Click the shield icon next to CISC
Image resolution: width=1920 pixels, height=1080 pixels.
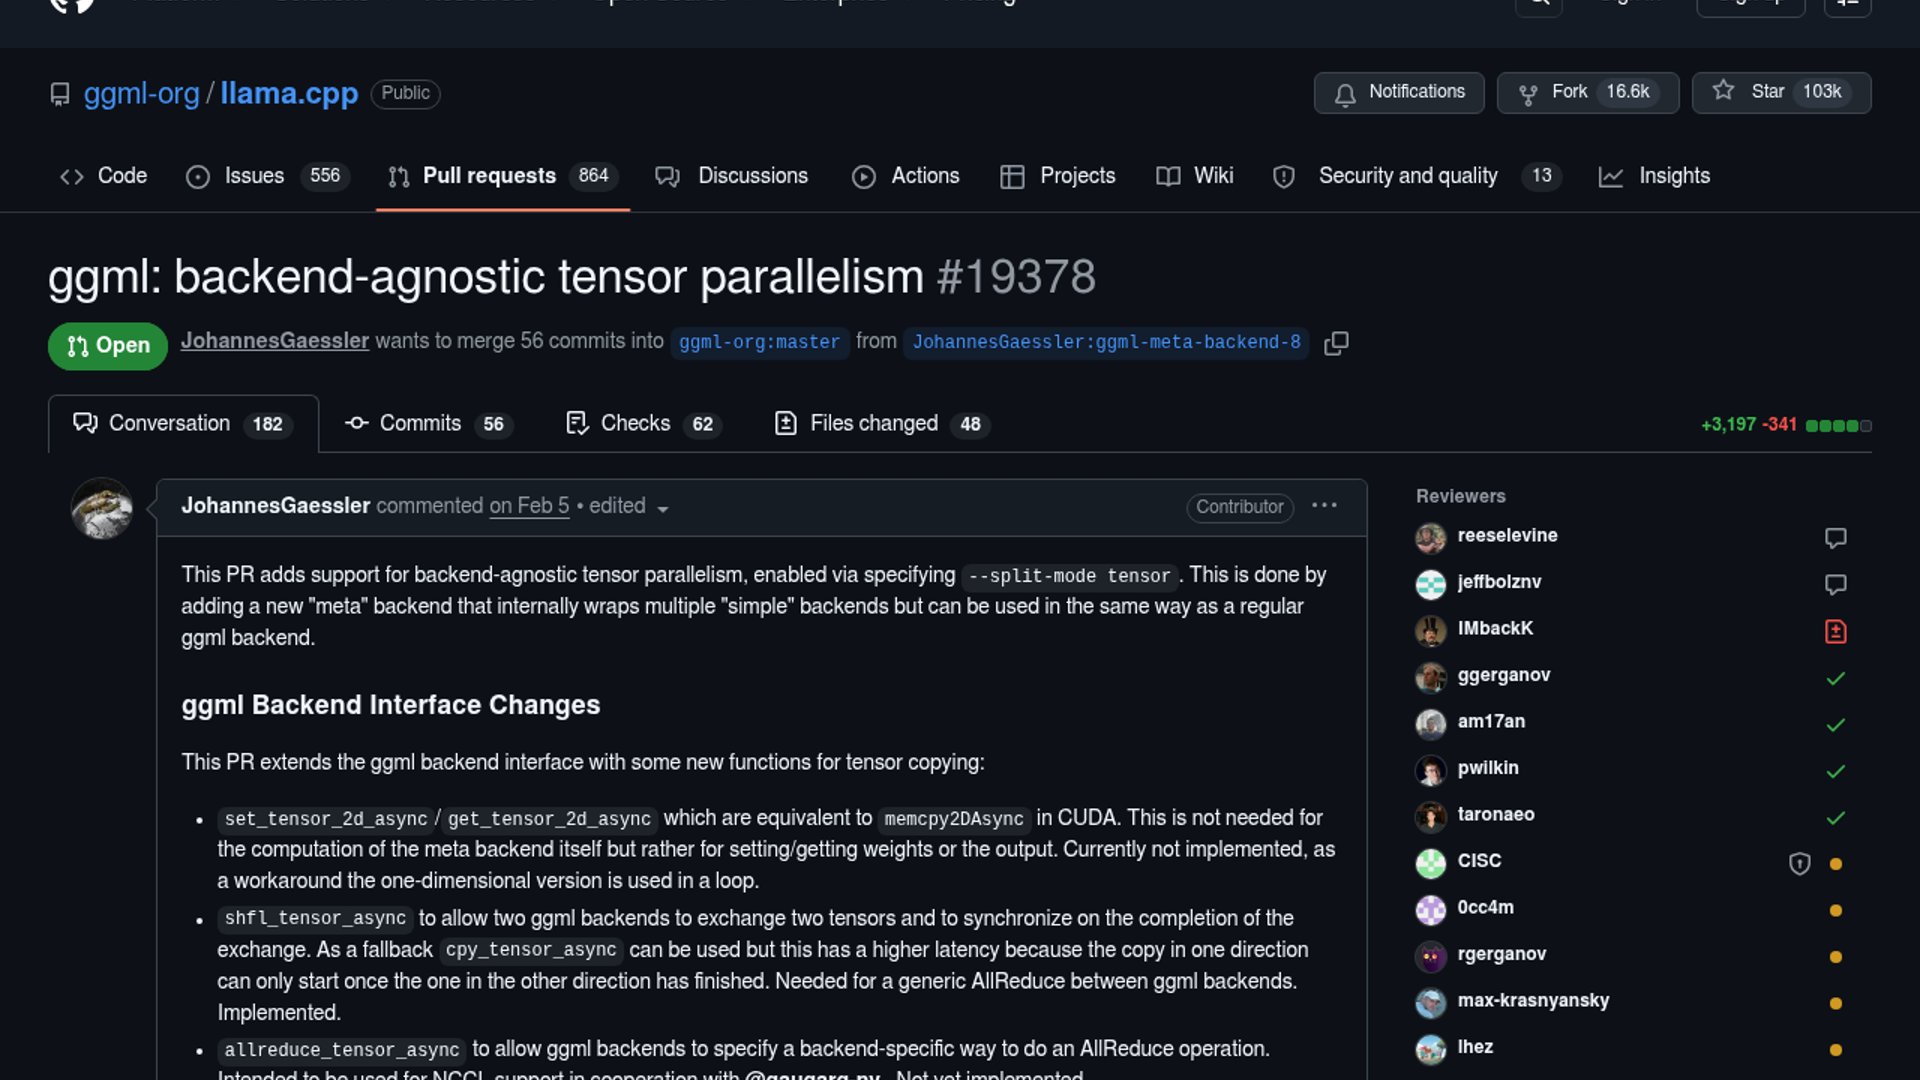click(x=1799, y=864)
